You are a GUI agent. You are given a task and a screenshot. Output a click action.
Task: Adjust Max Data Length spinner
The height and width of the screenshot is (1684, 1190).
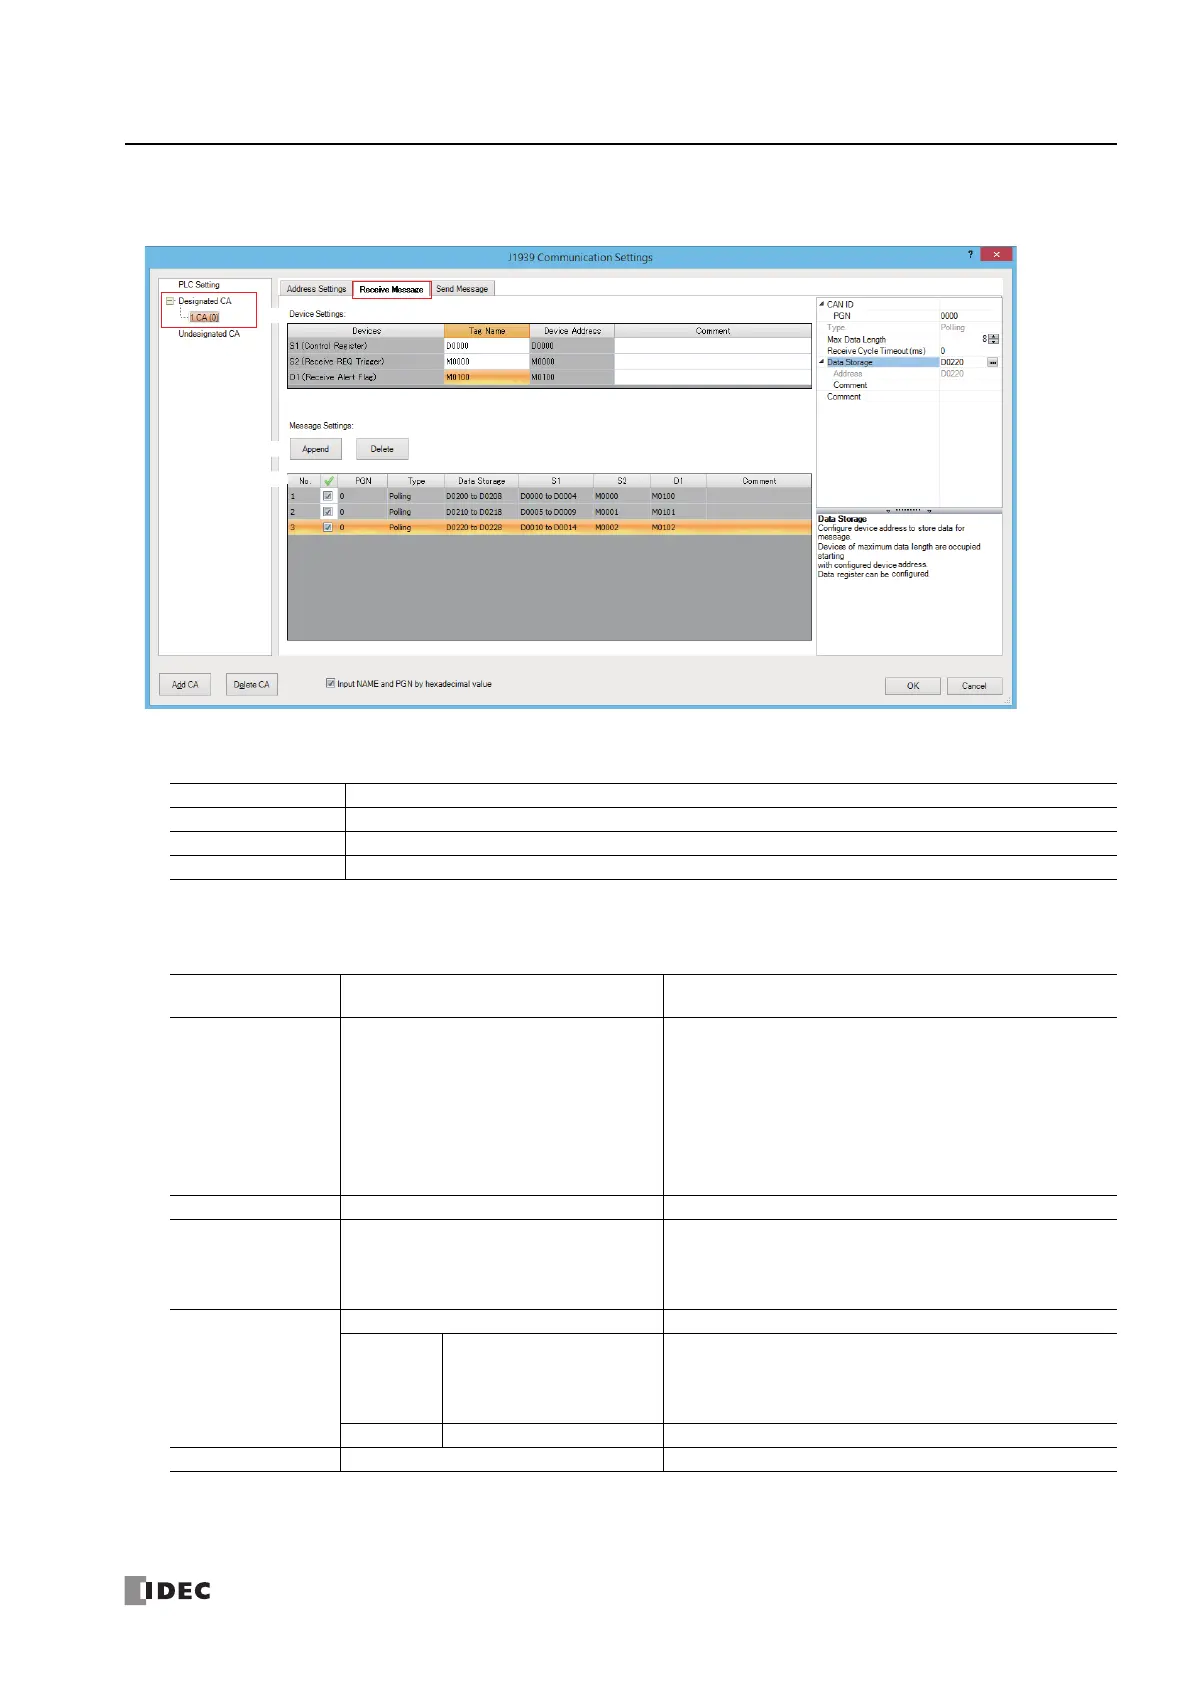pyautogui.click(x=993, y=339)
